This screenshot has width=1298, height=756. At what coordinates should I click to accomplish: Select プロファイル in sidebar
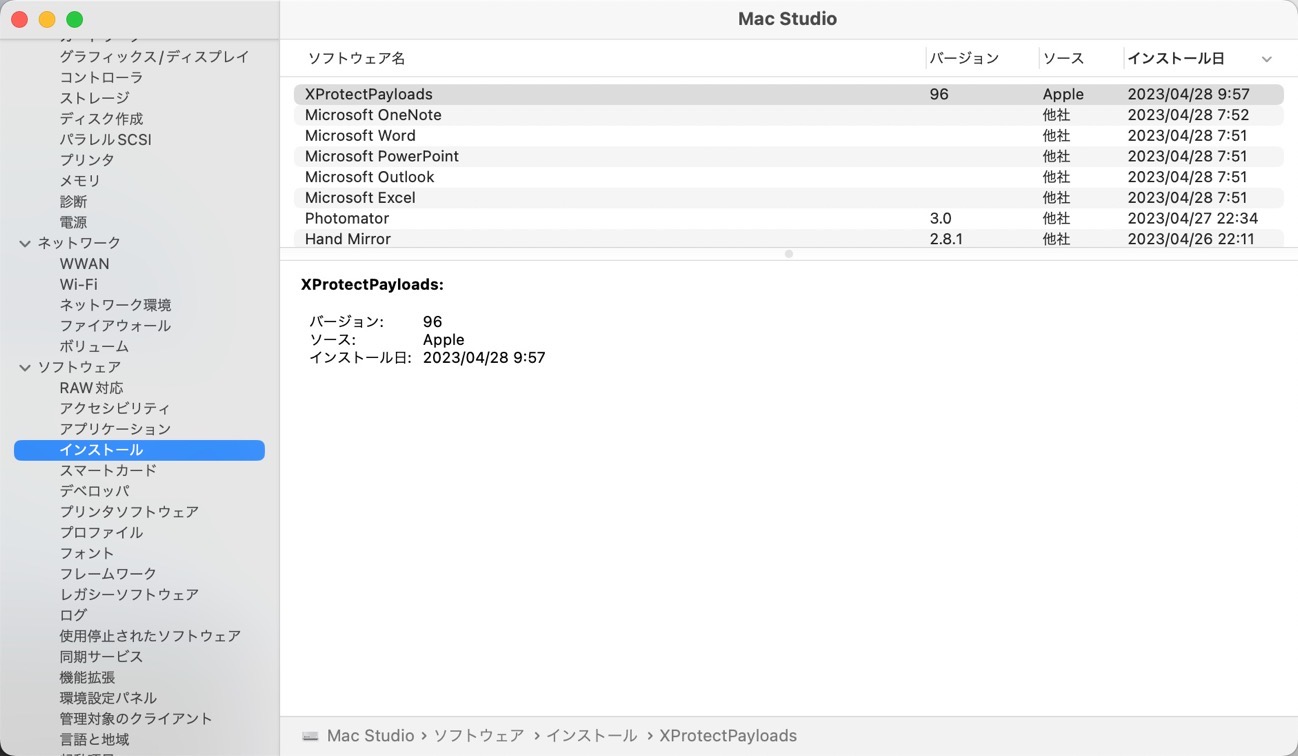pyautogui.click(x=101, y=533)
